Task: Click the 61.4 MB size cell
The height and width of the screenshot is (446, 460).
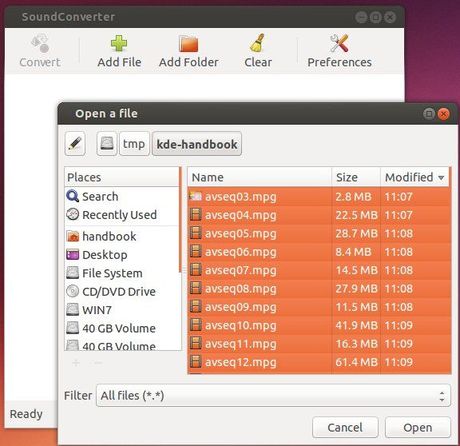Action: click(x=356, y=362)
